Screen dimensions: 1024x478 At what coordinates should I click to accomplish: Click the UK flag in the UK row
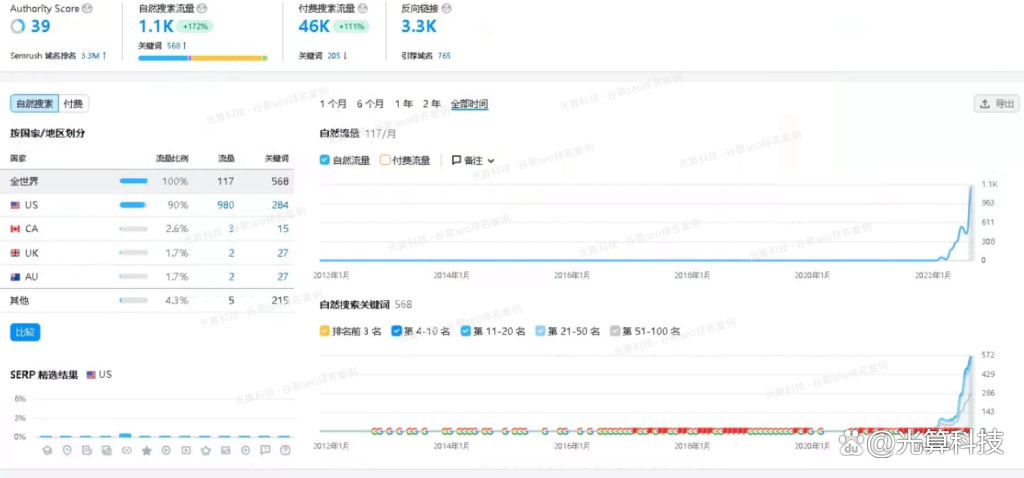(x=15, y=253)
